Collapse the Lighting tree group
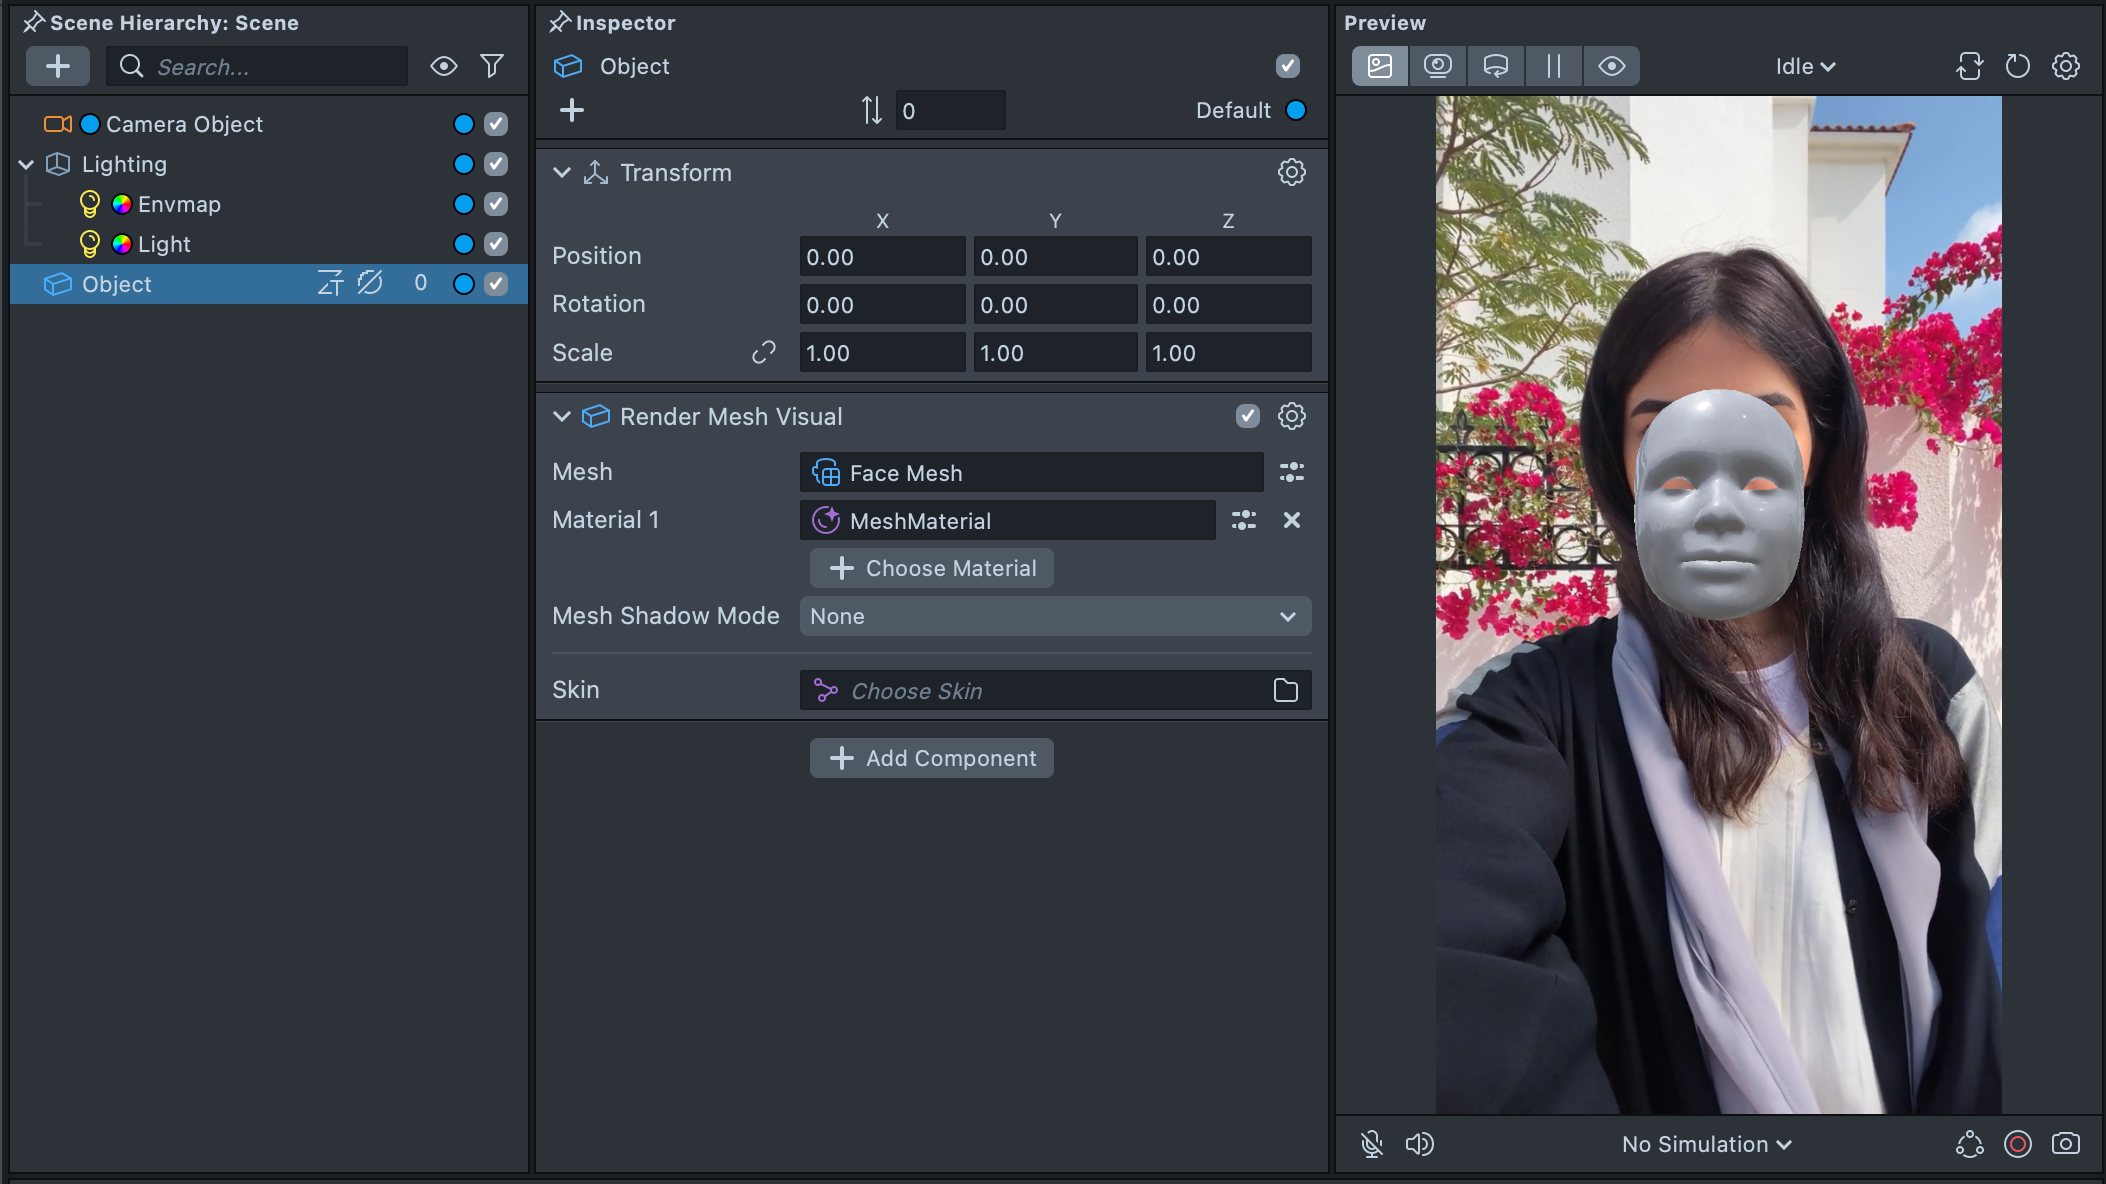This screenshot has height=1184, width=2106. (27, 164)
